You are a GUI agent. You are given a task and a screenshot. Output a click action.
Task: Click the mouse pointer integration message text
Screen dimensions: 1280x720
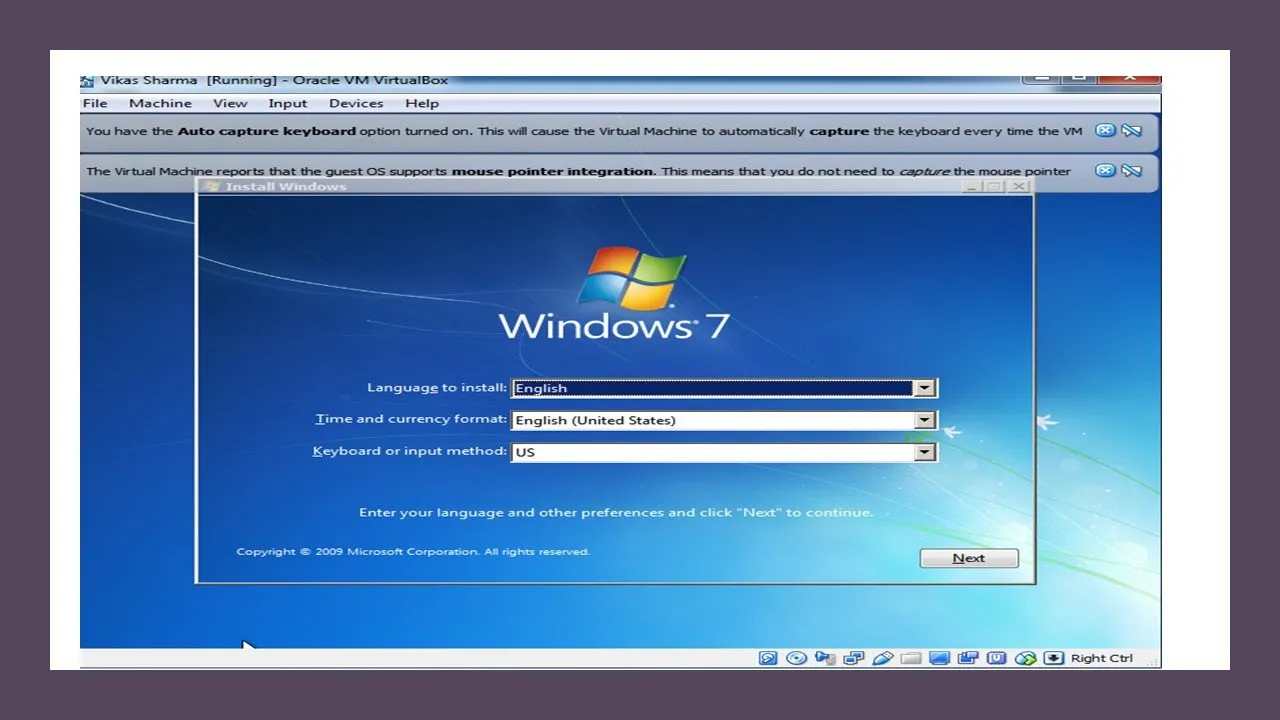(578, 171)
